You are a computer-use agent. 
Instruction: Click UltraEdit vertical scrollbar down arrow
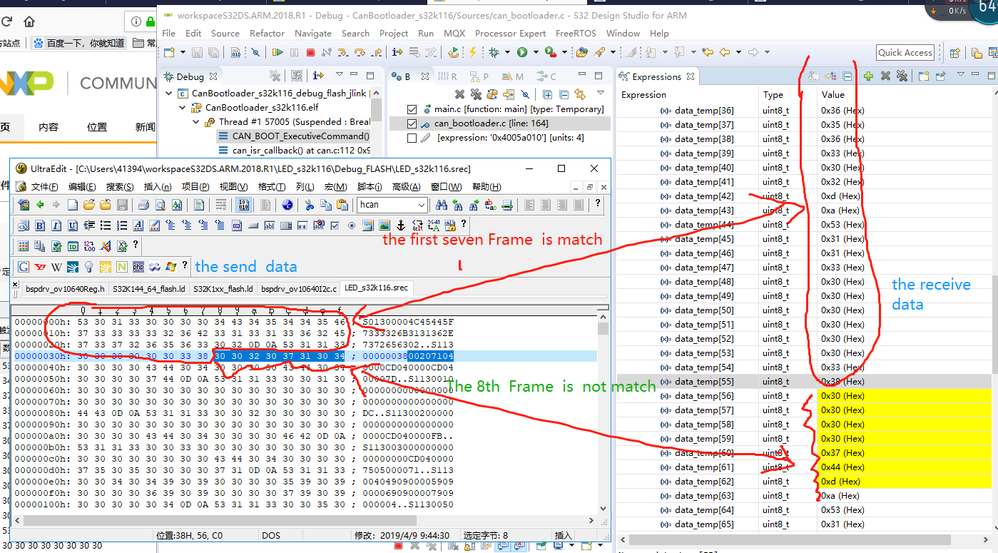603,508
